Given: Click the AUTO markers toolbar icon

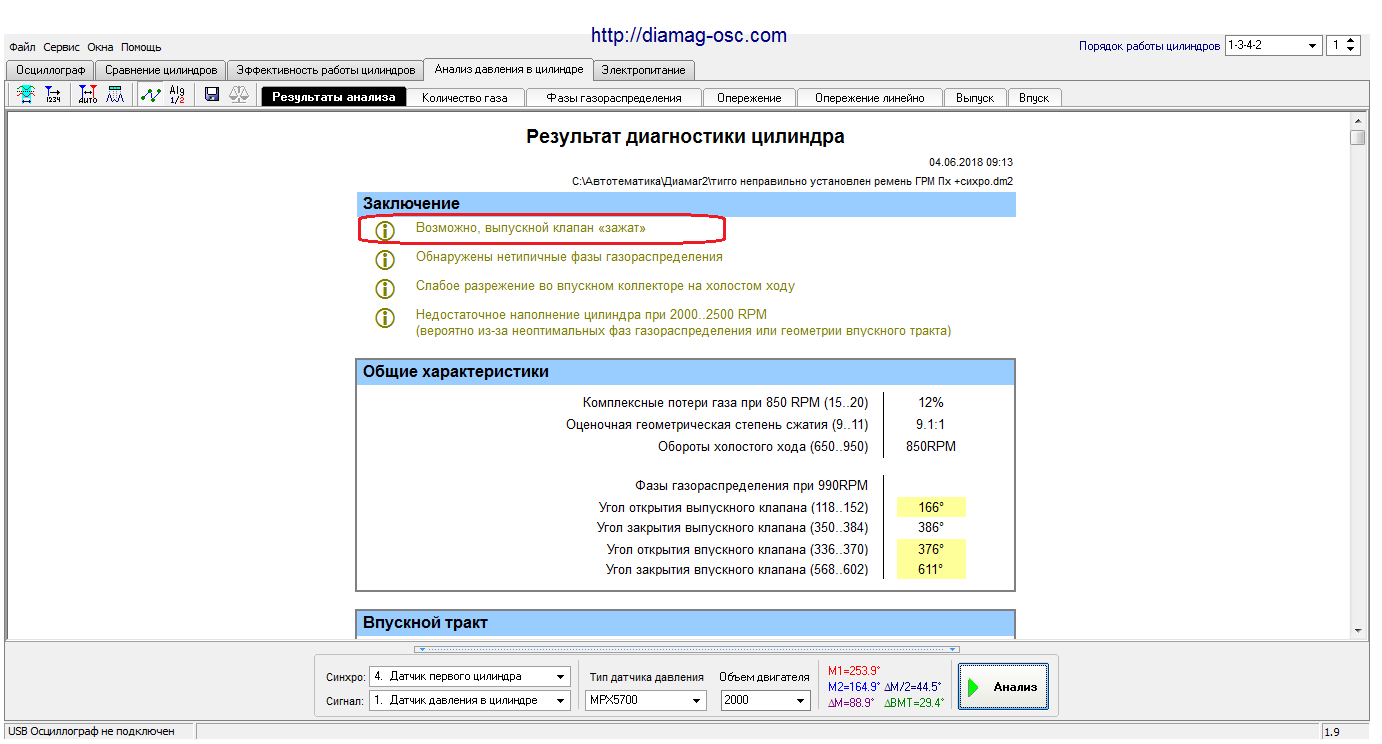Looking at the screenshot, I should [88, 95].
